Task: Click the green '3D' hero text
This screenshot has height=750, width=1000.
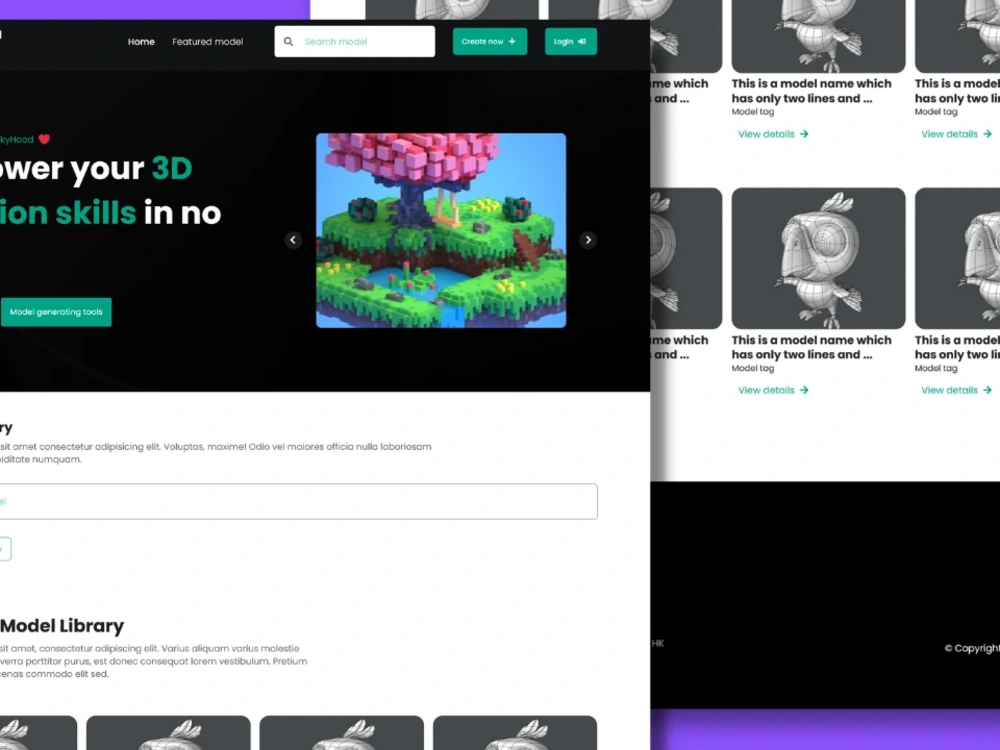Action: point(172,168)
